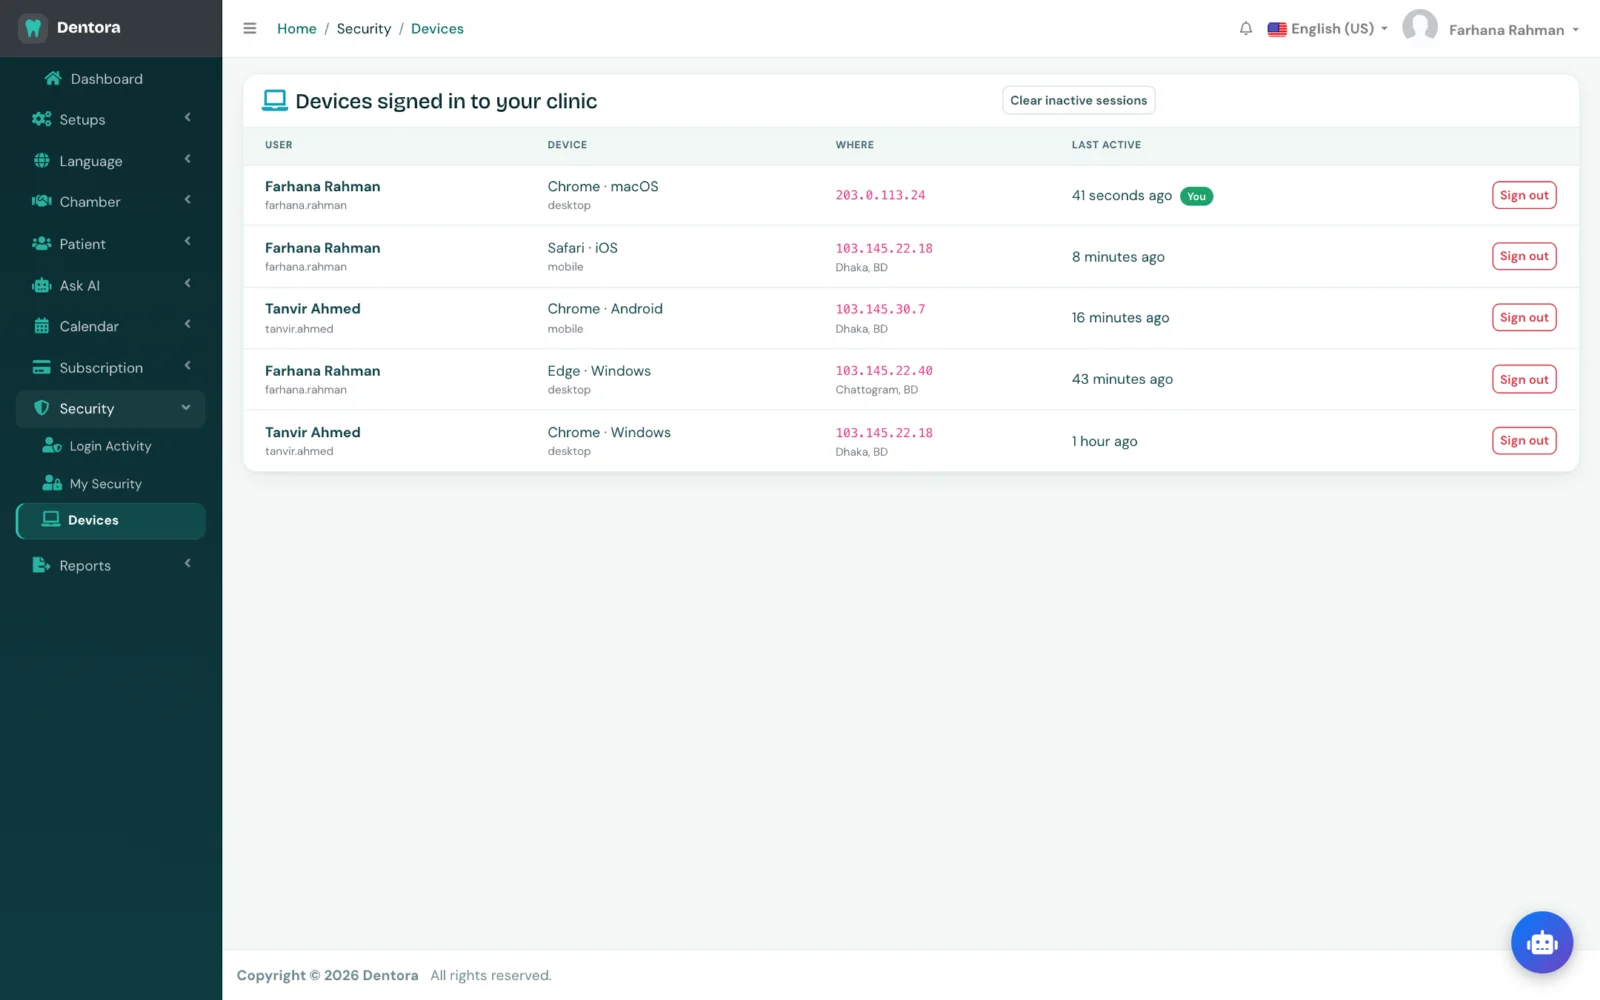This screenshot has height=1000, width=1600.
Task: Follow the Home breadcrumb link
Action: [296, 29]
